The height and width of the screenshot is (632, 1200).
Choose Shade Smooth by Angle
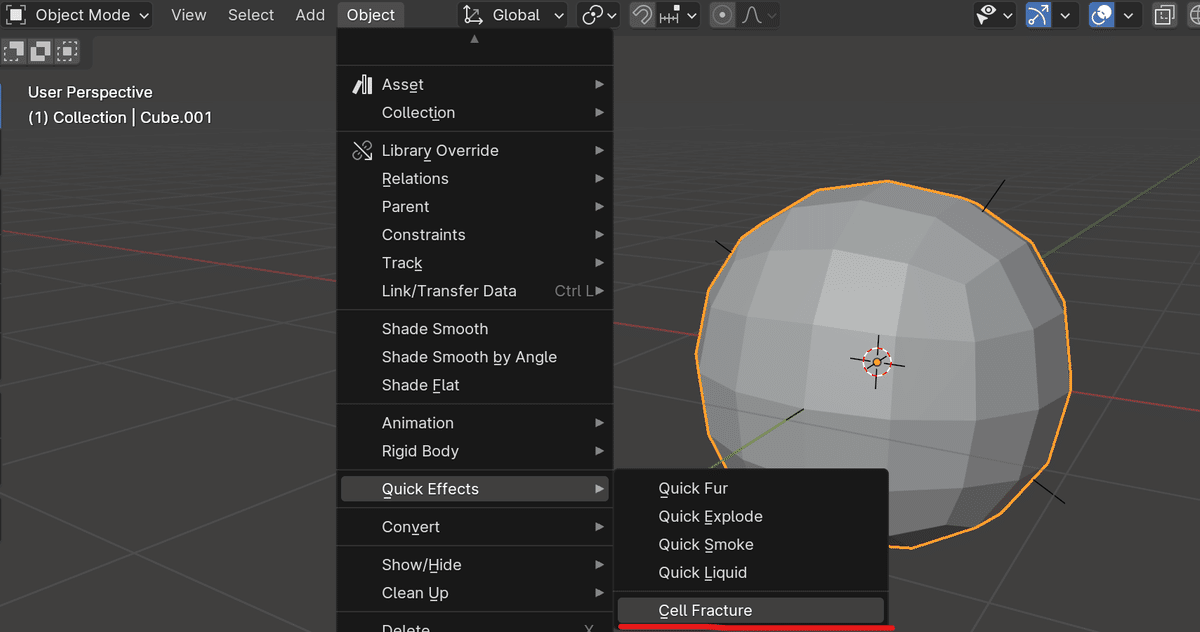(475, 357)
